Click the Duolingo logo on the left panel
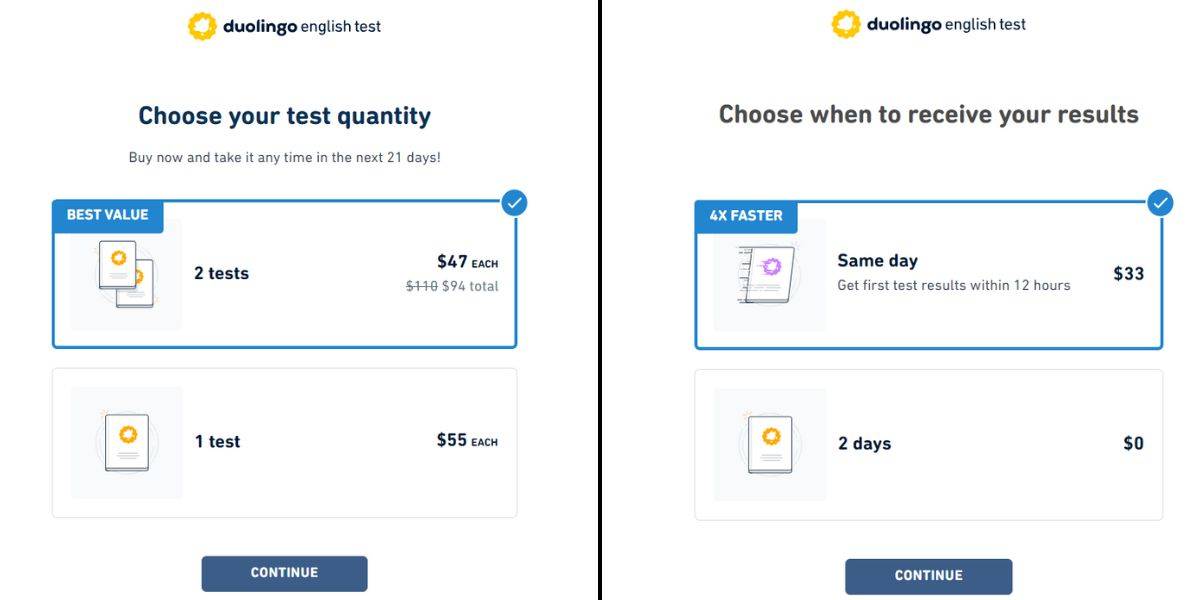Screen dimensions: 1200x600 203,27
